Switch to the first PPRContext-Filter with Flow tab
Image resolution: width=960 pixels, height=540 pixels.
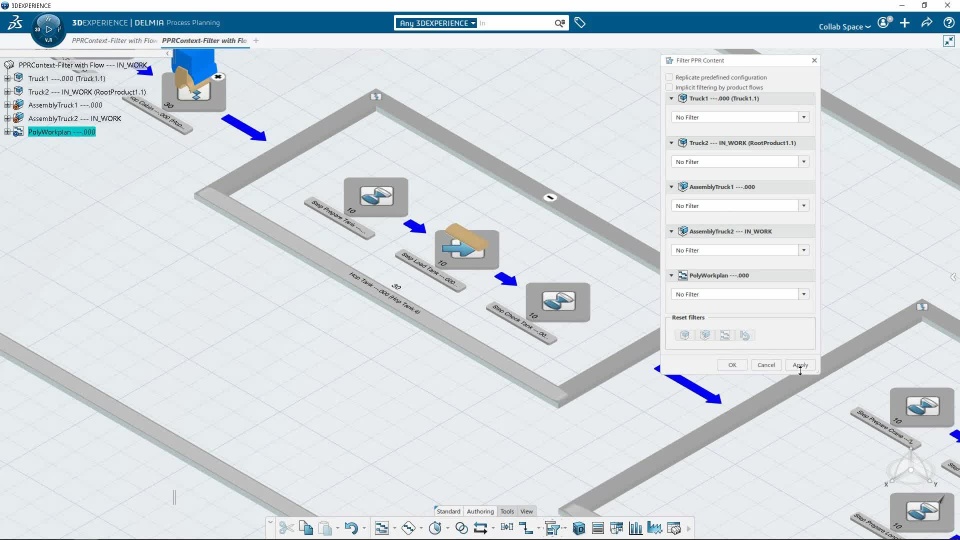(114, 40)
